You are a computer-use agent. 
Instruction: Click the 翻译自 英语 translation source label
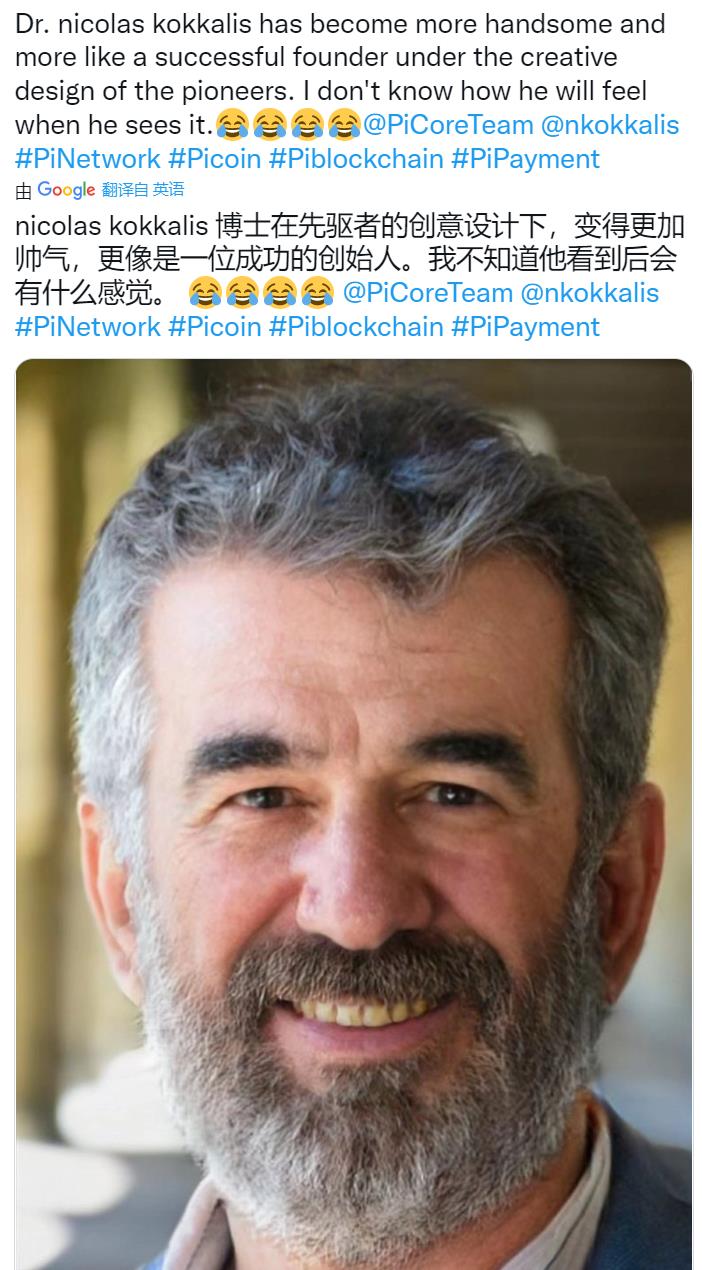coord(143,190)
